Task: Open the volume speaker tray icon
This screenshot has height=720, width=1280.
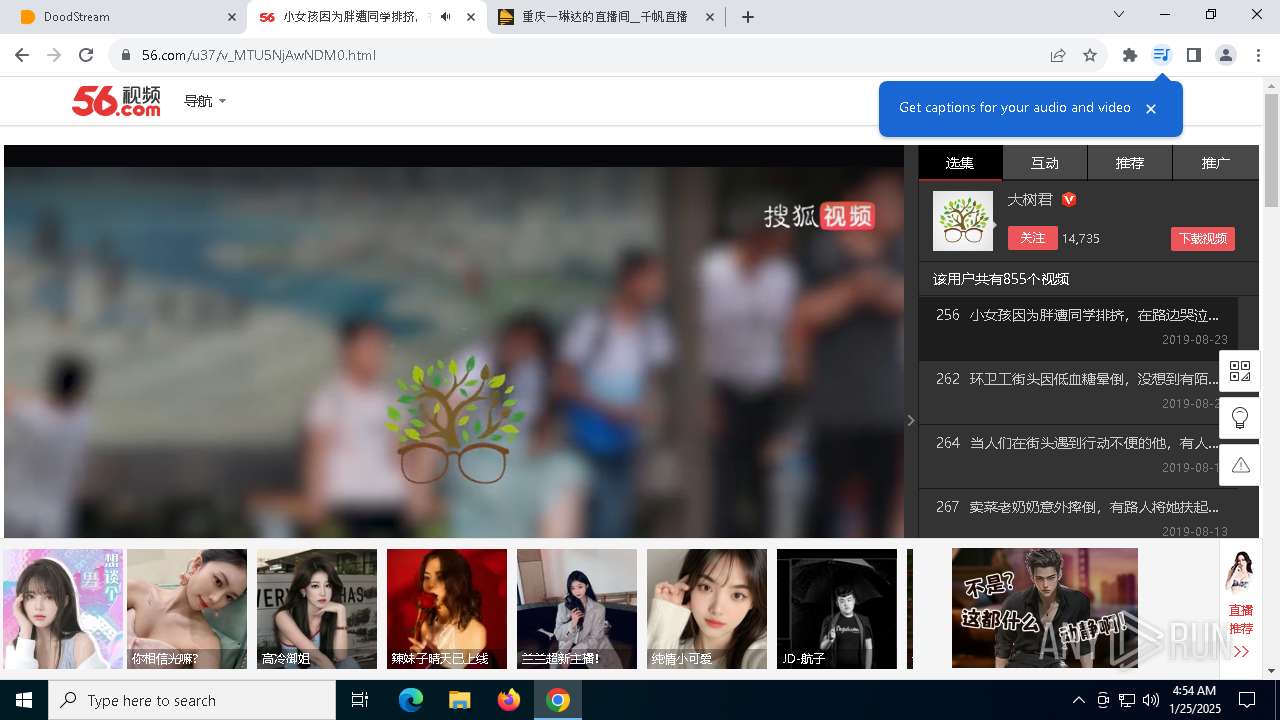Action: 1151,700
